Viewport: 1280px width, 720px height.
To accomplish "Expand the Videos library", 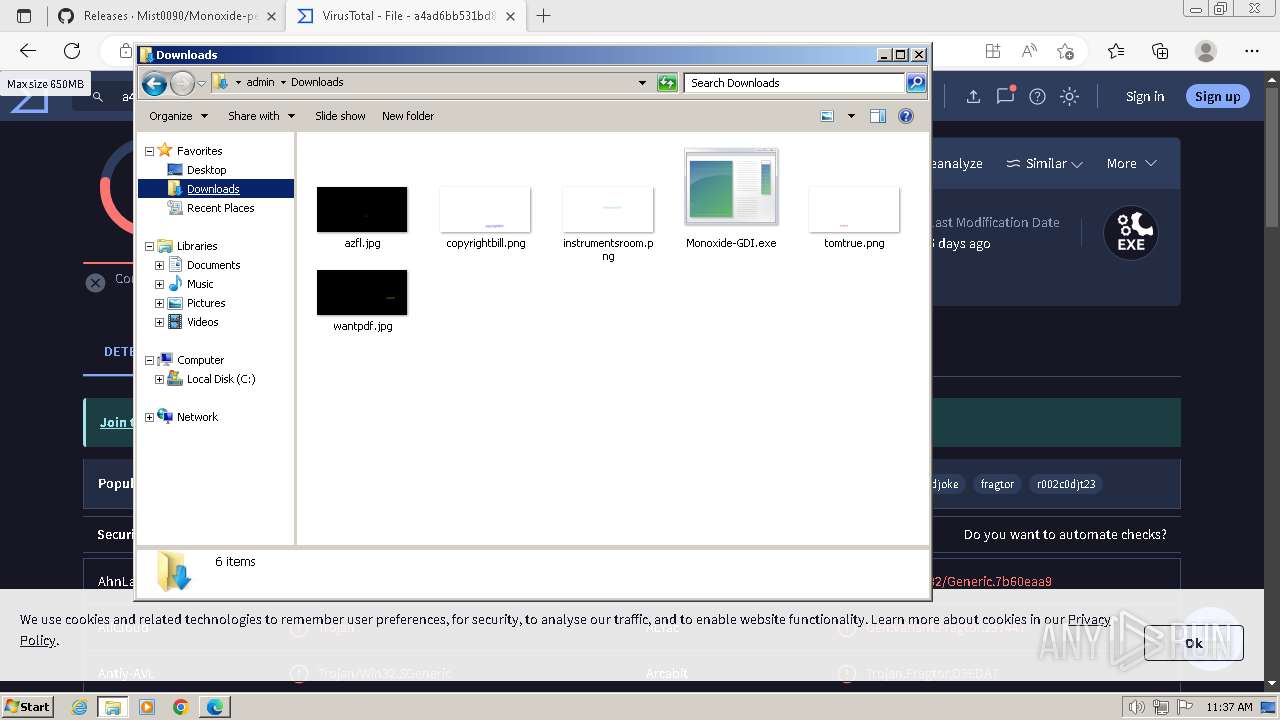I will click(x=159, y=322).
